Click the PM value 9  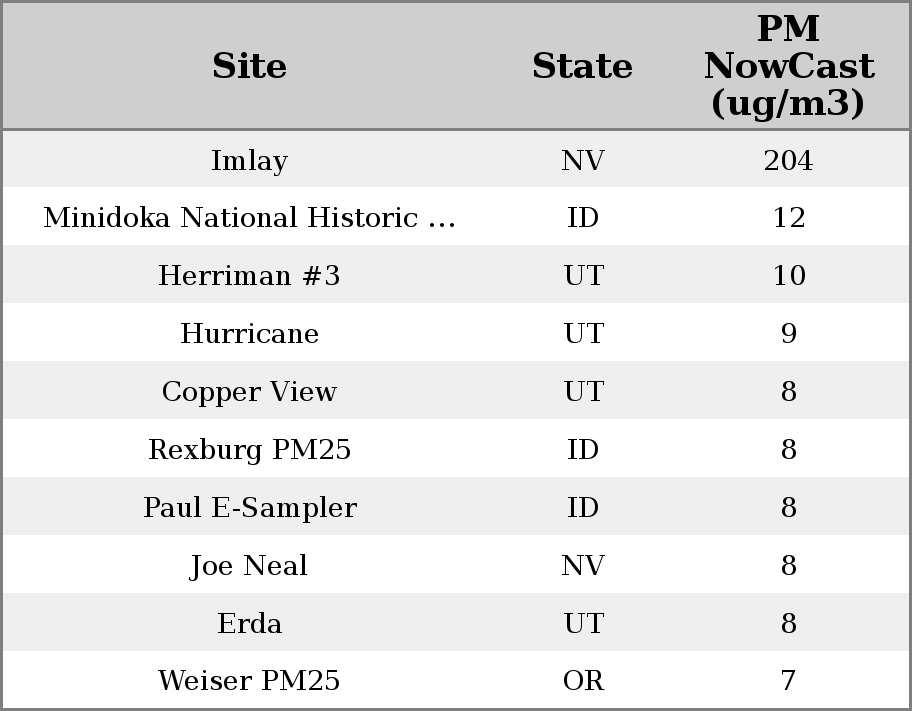tap(788, 334)
